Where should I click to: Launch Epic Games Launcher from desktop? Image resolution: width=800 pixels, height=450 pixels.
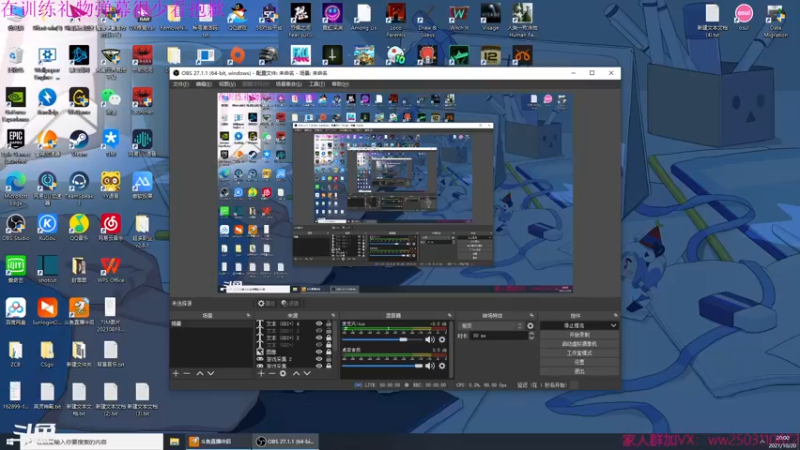pos(15,146)
